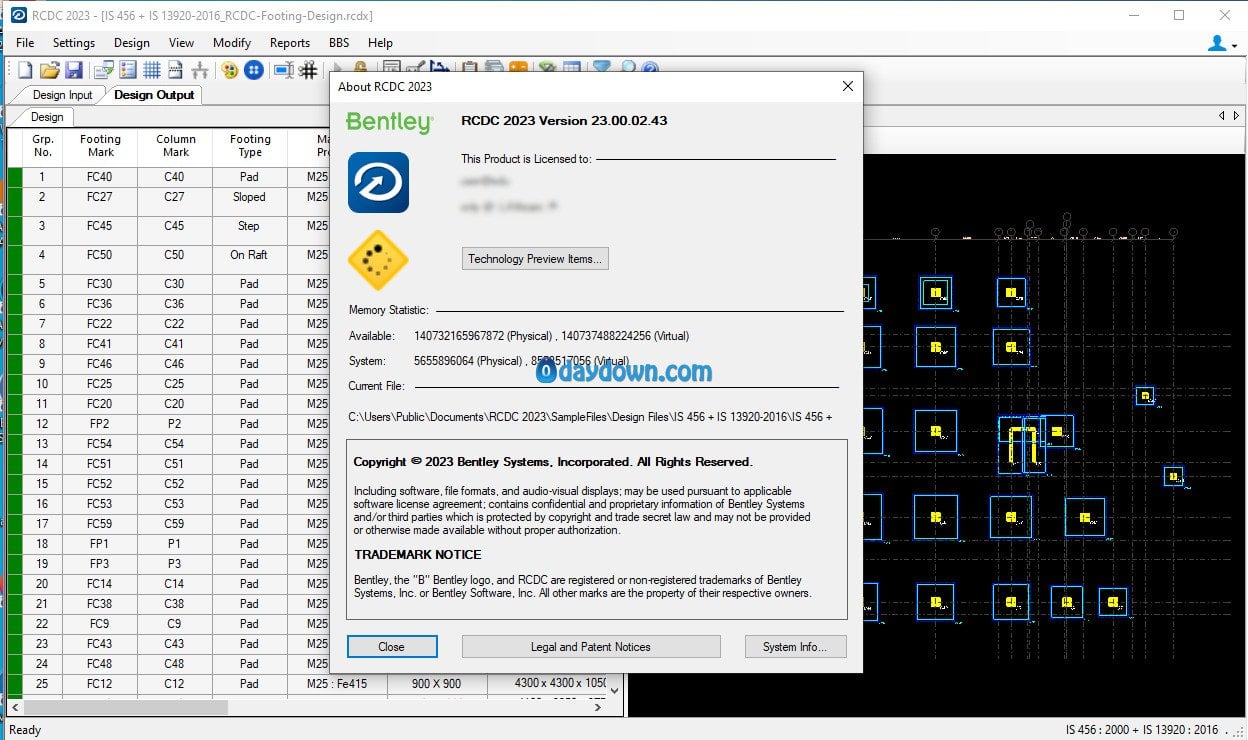Click the black hash grid toolbar icon
Image resolution: width=1248 pixels, height=740 pixels.
click(x=309, y=70)
